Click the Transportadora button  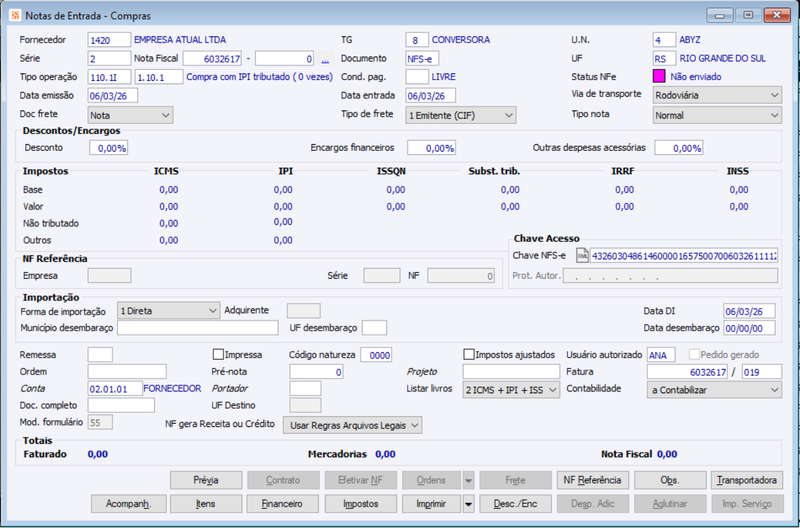pos(746,481)
